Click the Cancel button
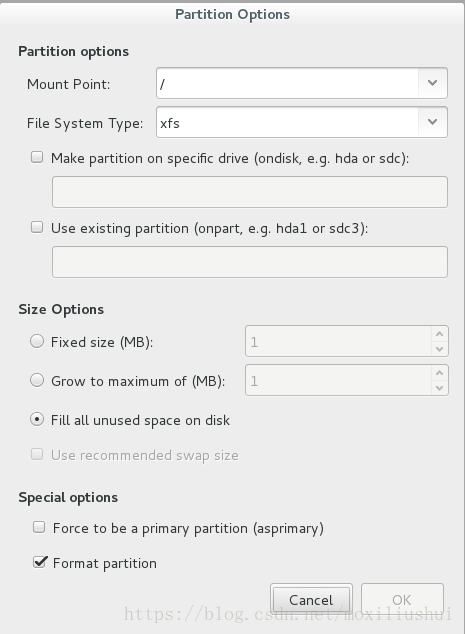 tap(311, 600)
